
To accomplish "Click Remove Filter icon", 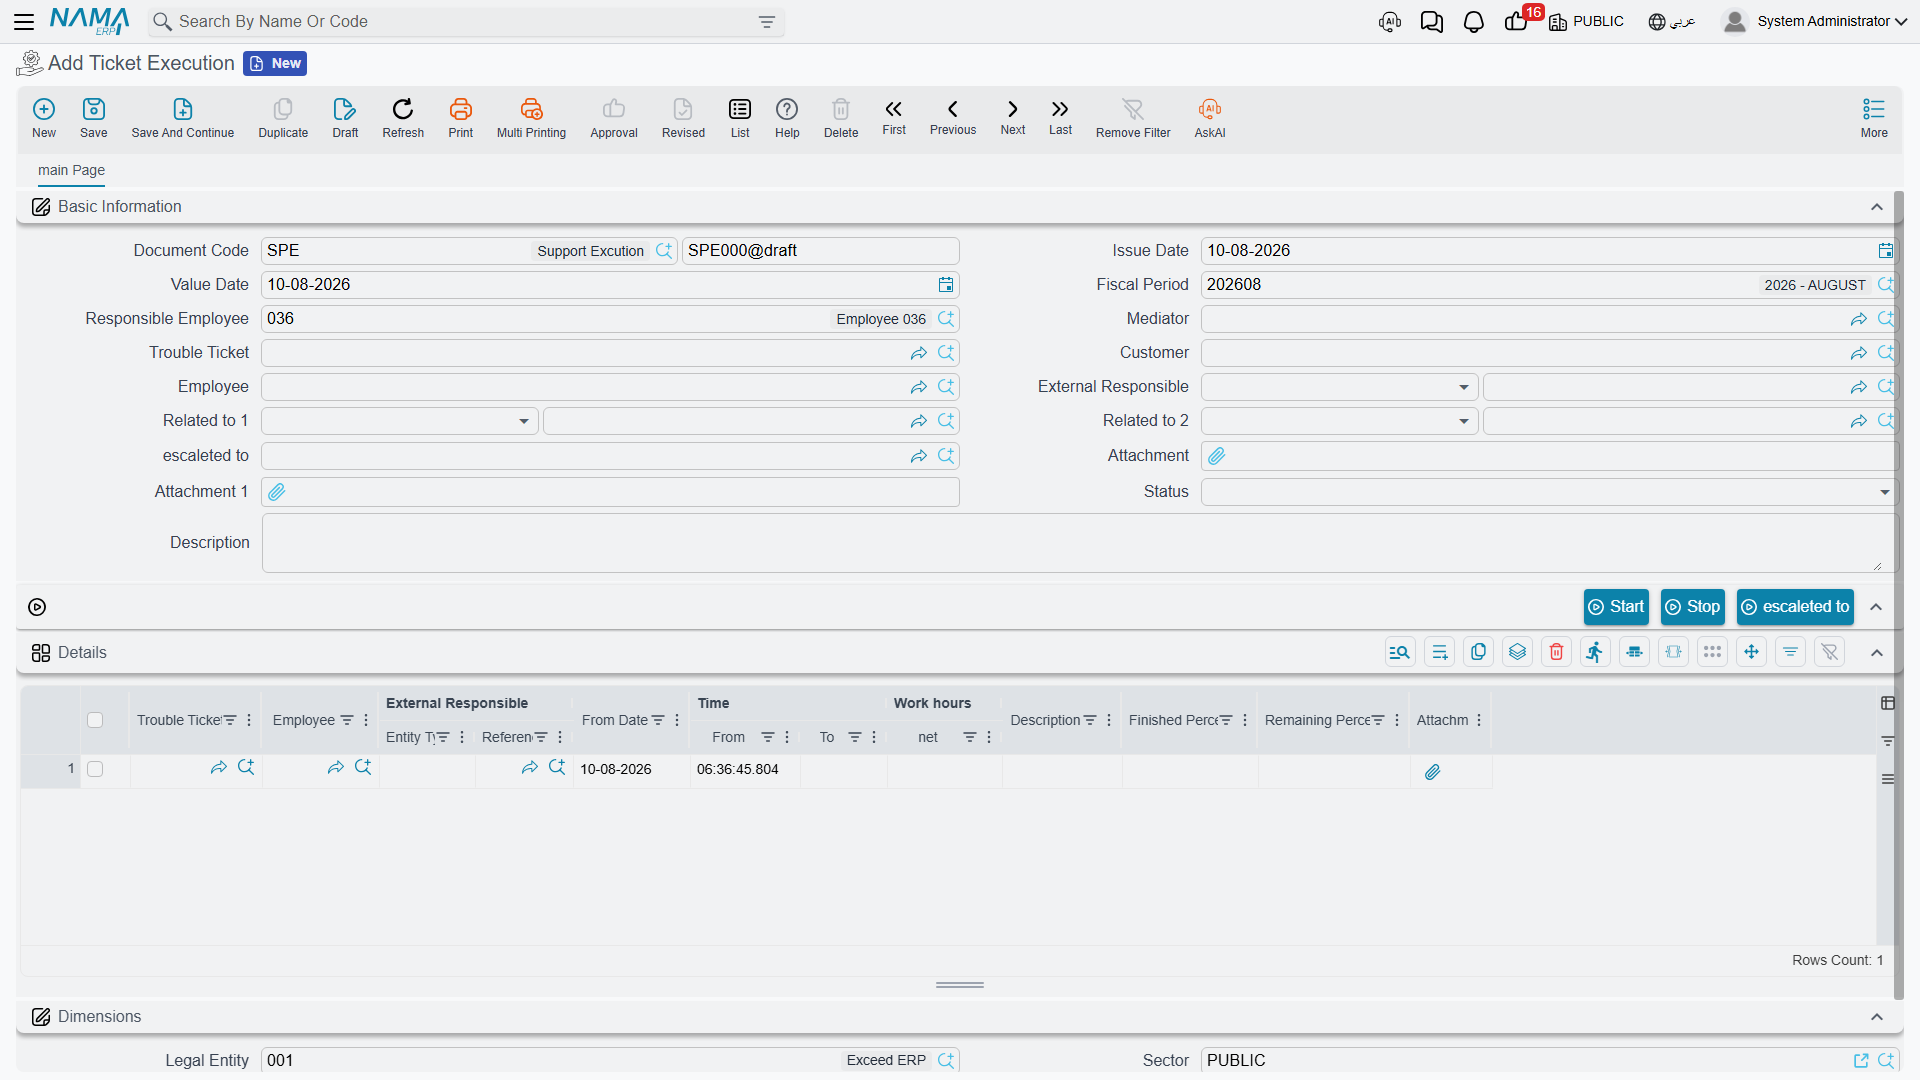I will (1133, 117).
